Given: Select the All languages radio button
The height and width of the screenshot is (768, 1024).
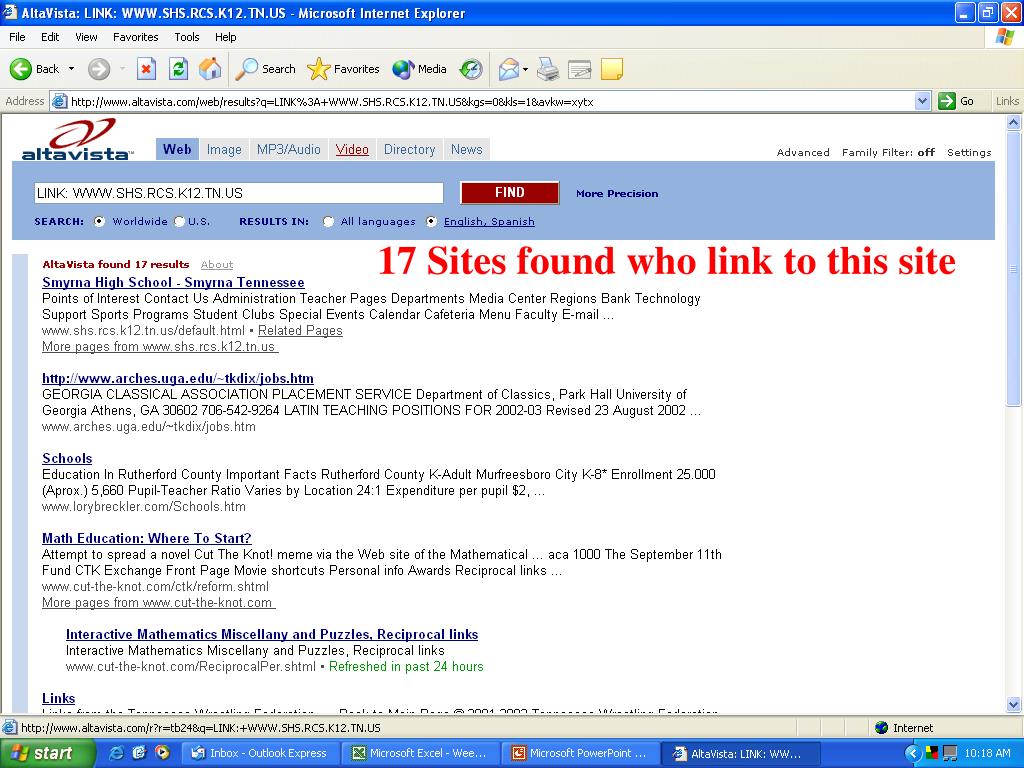Looking at the screenshot, I should [x=328, y=221].
